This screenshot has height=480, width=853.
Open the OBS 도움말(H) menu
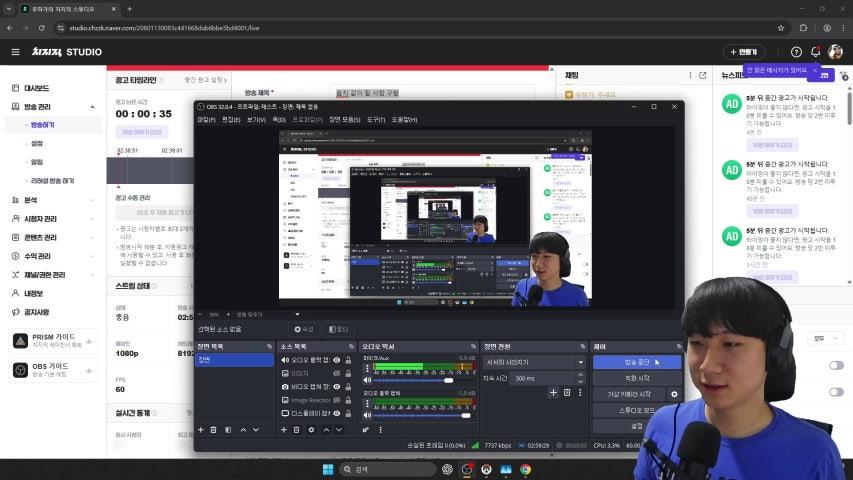(x=405, y=120)
